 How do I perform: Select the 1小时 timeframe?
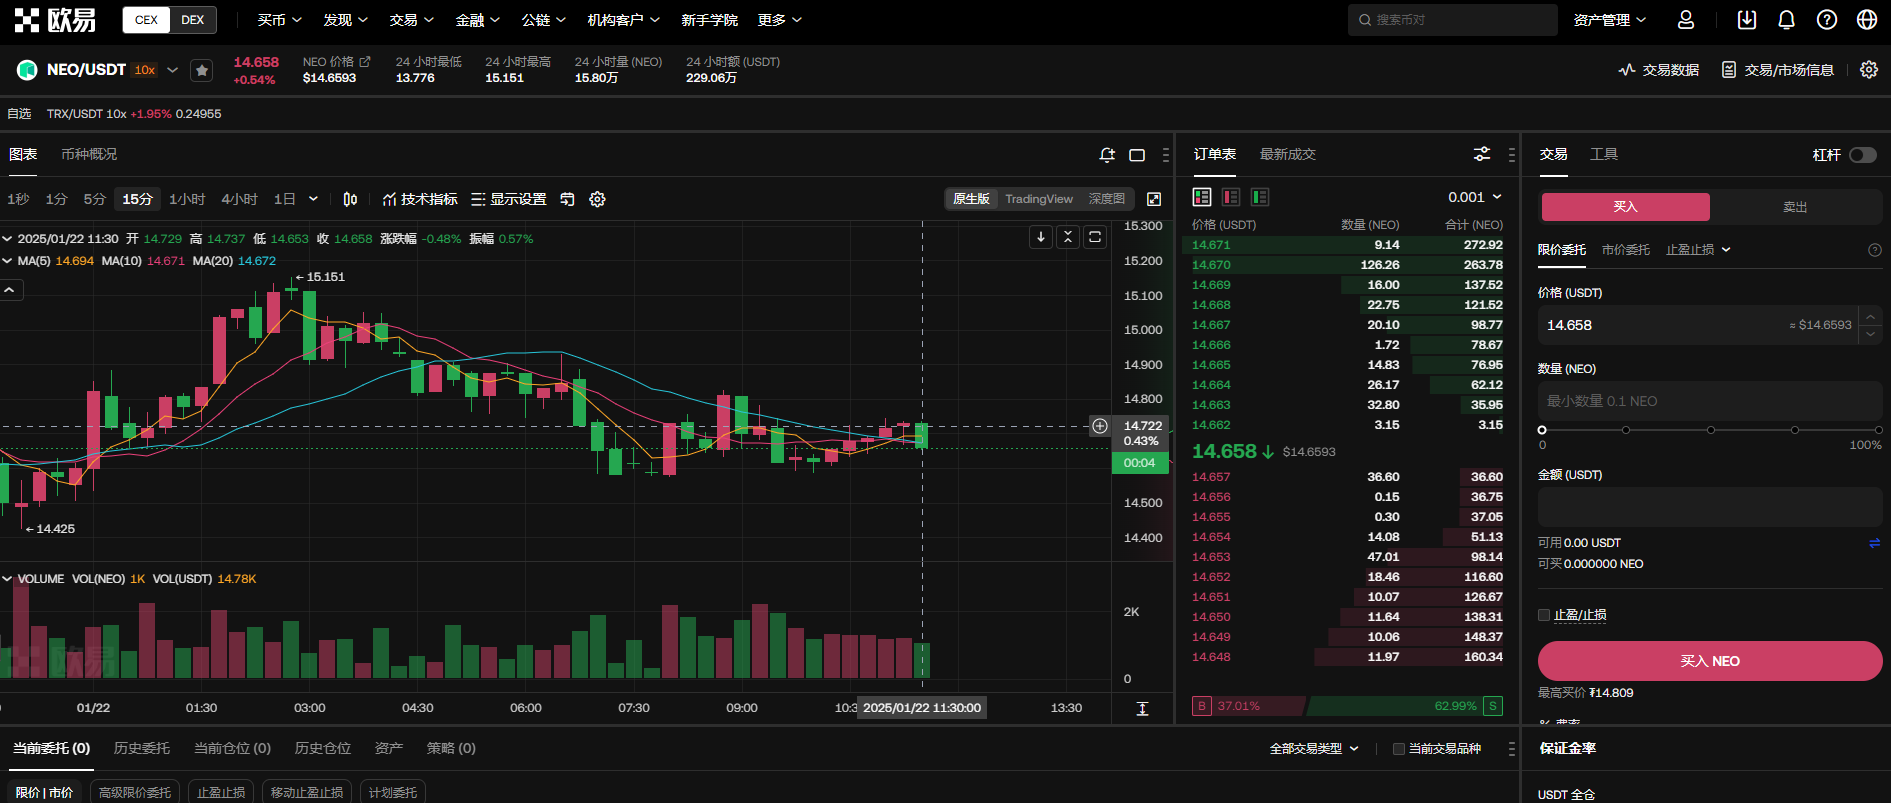click(187, 199)
